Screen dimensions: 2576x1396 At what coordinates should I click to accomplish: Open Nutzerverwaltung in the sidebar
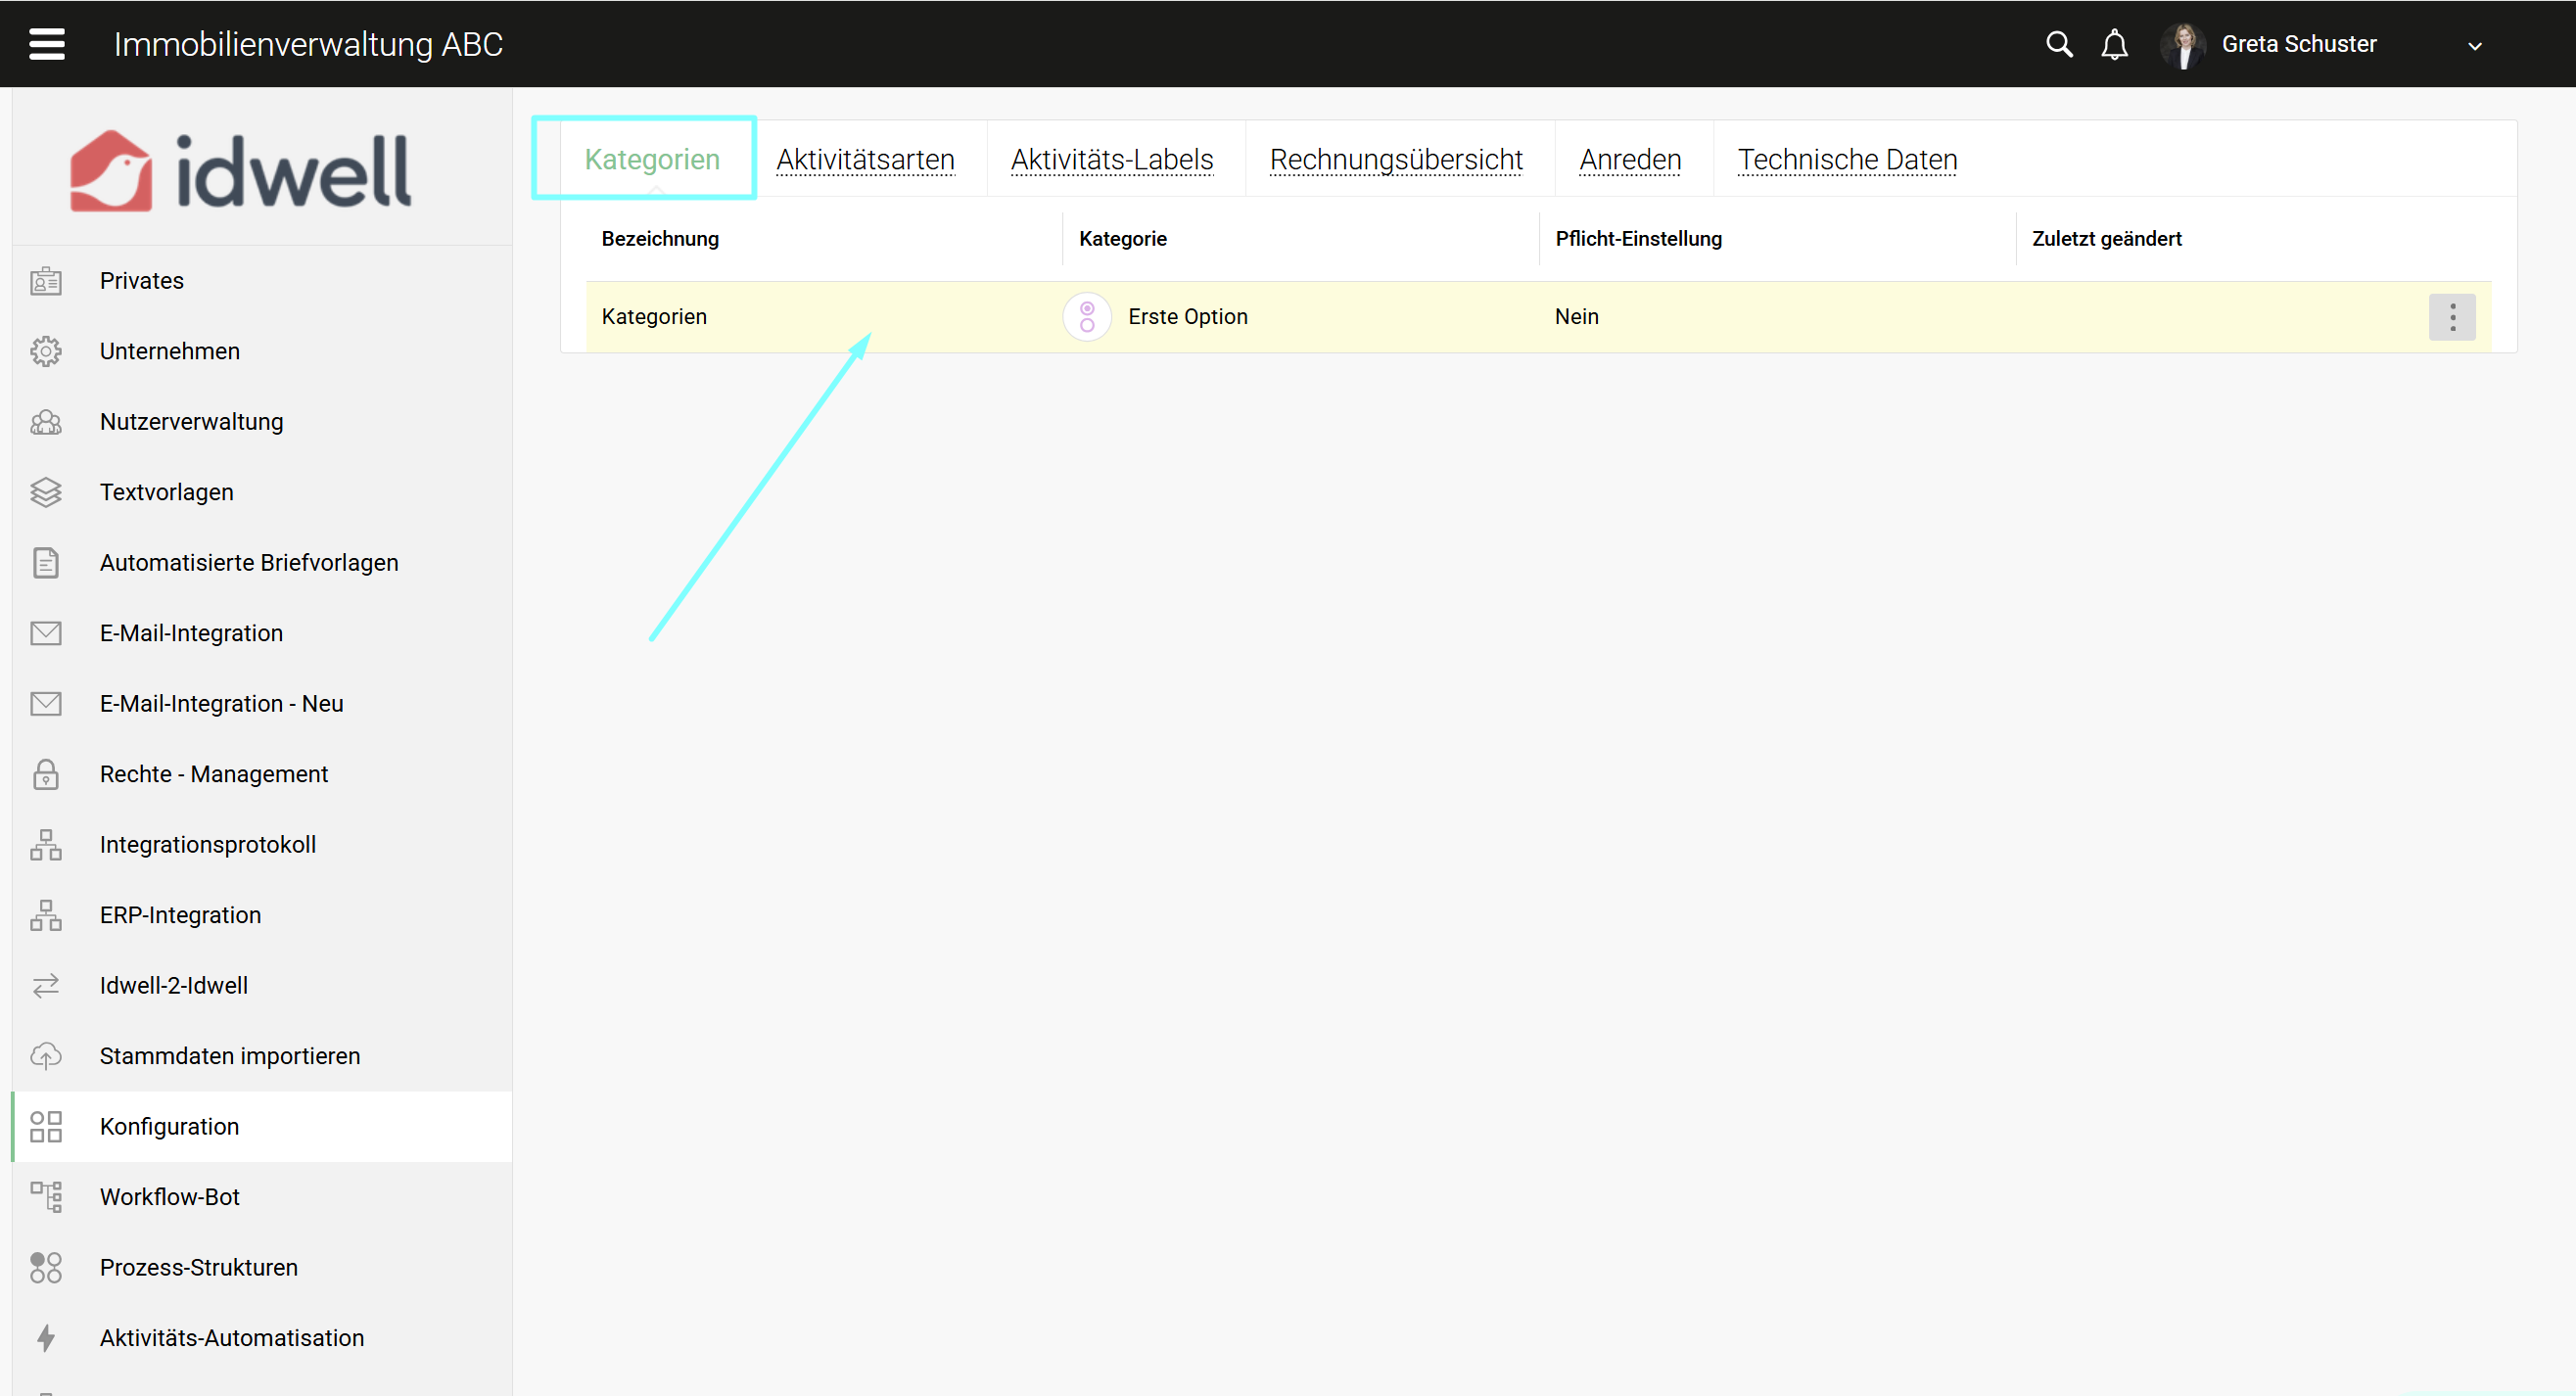pos(191,422)
